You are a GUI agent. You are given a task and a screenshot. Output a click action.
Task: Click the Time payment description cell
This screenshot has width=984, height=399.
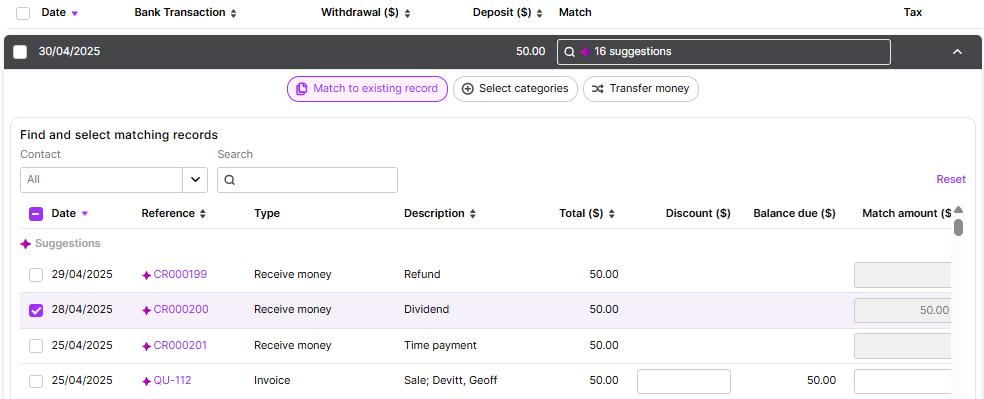click(x=441, y=345)
